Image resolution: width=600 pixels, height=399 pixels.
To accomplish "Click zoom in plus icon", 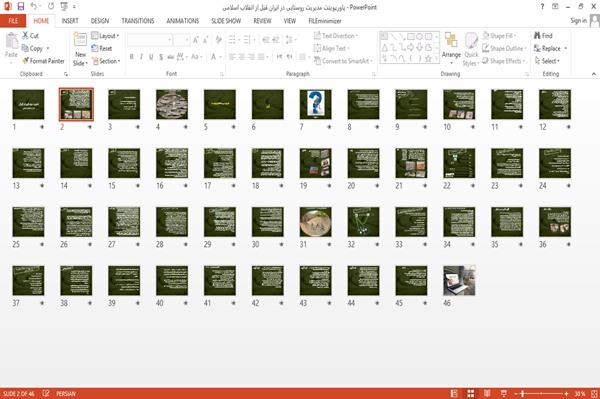I will [x=566, y=394].
